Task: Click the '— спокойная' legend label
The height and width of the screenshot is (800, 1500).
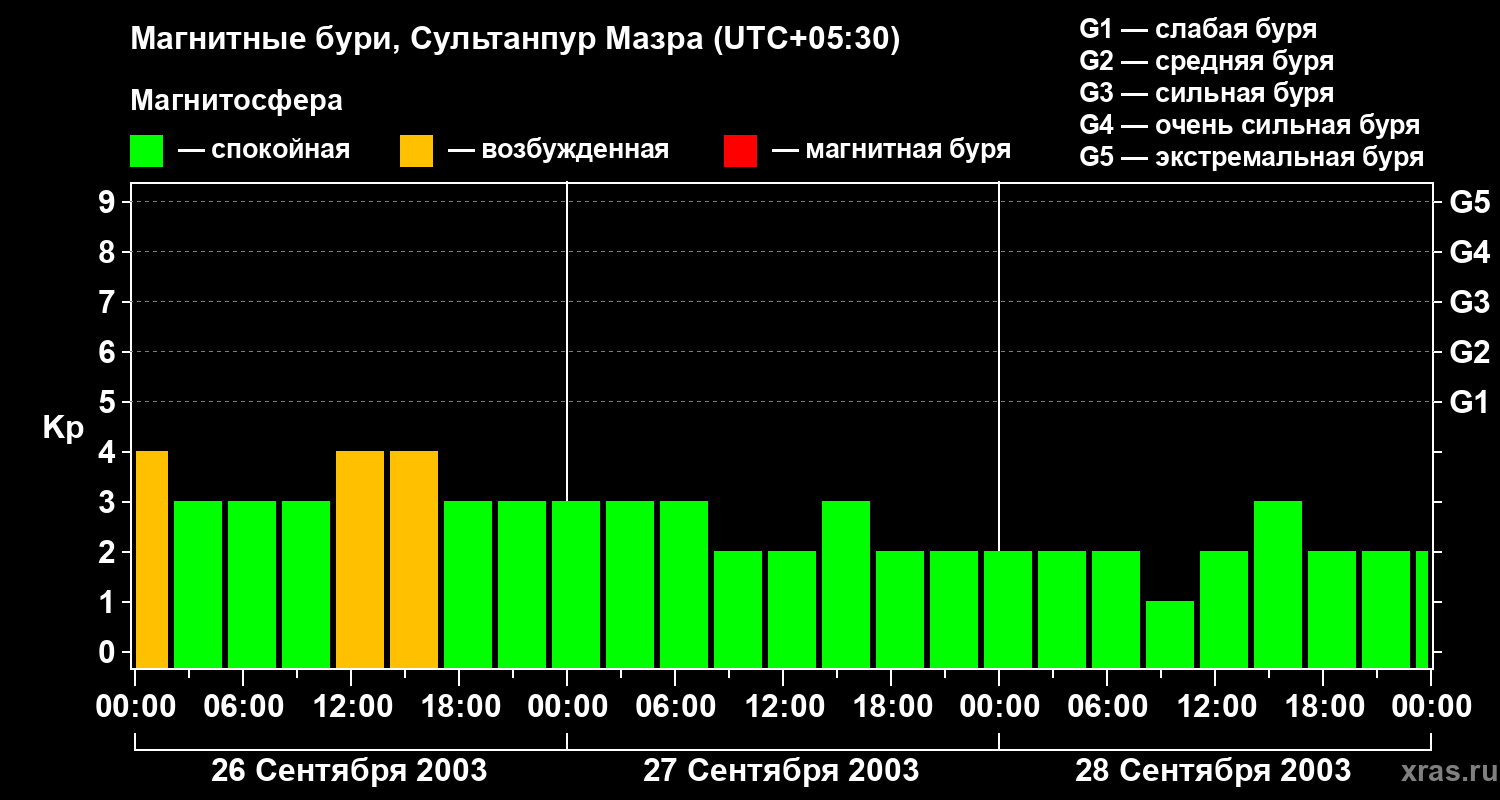Action: pyautogui.click(x=264, y=151)
